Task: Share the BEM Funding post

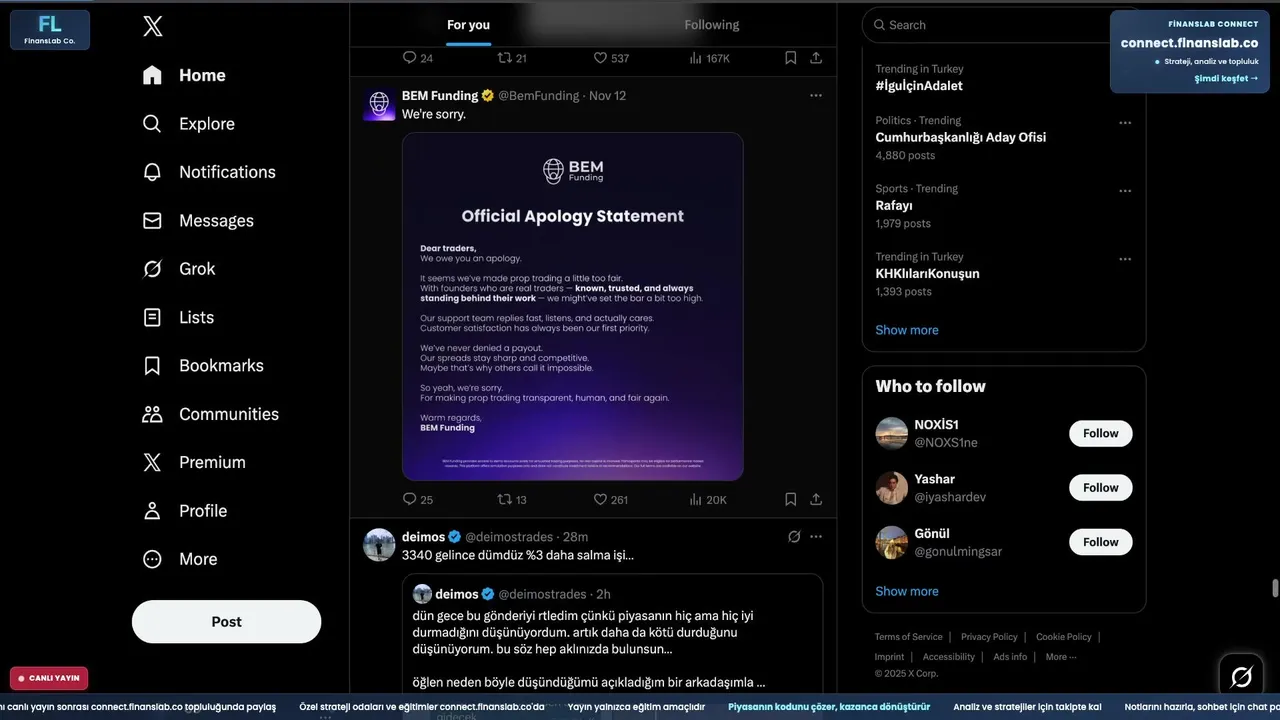Action: tap(816, 499)
